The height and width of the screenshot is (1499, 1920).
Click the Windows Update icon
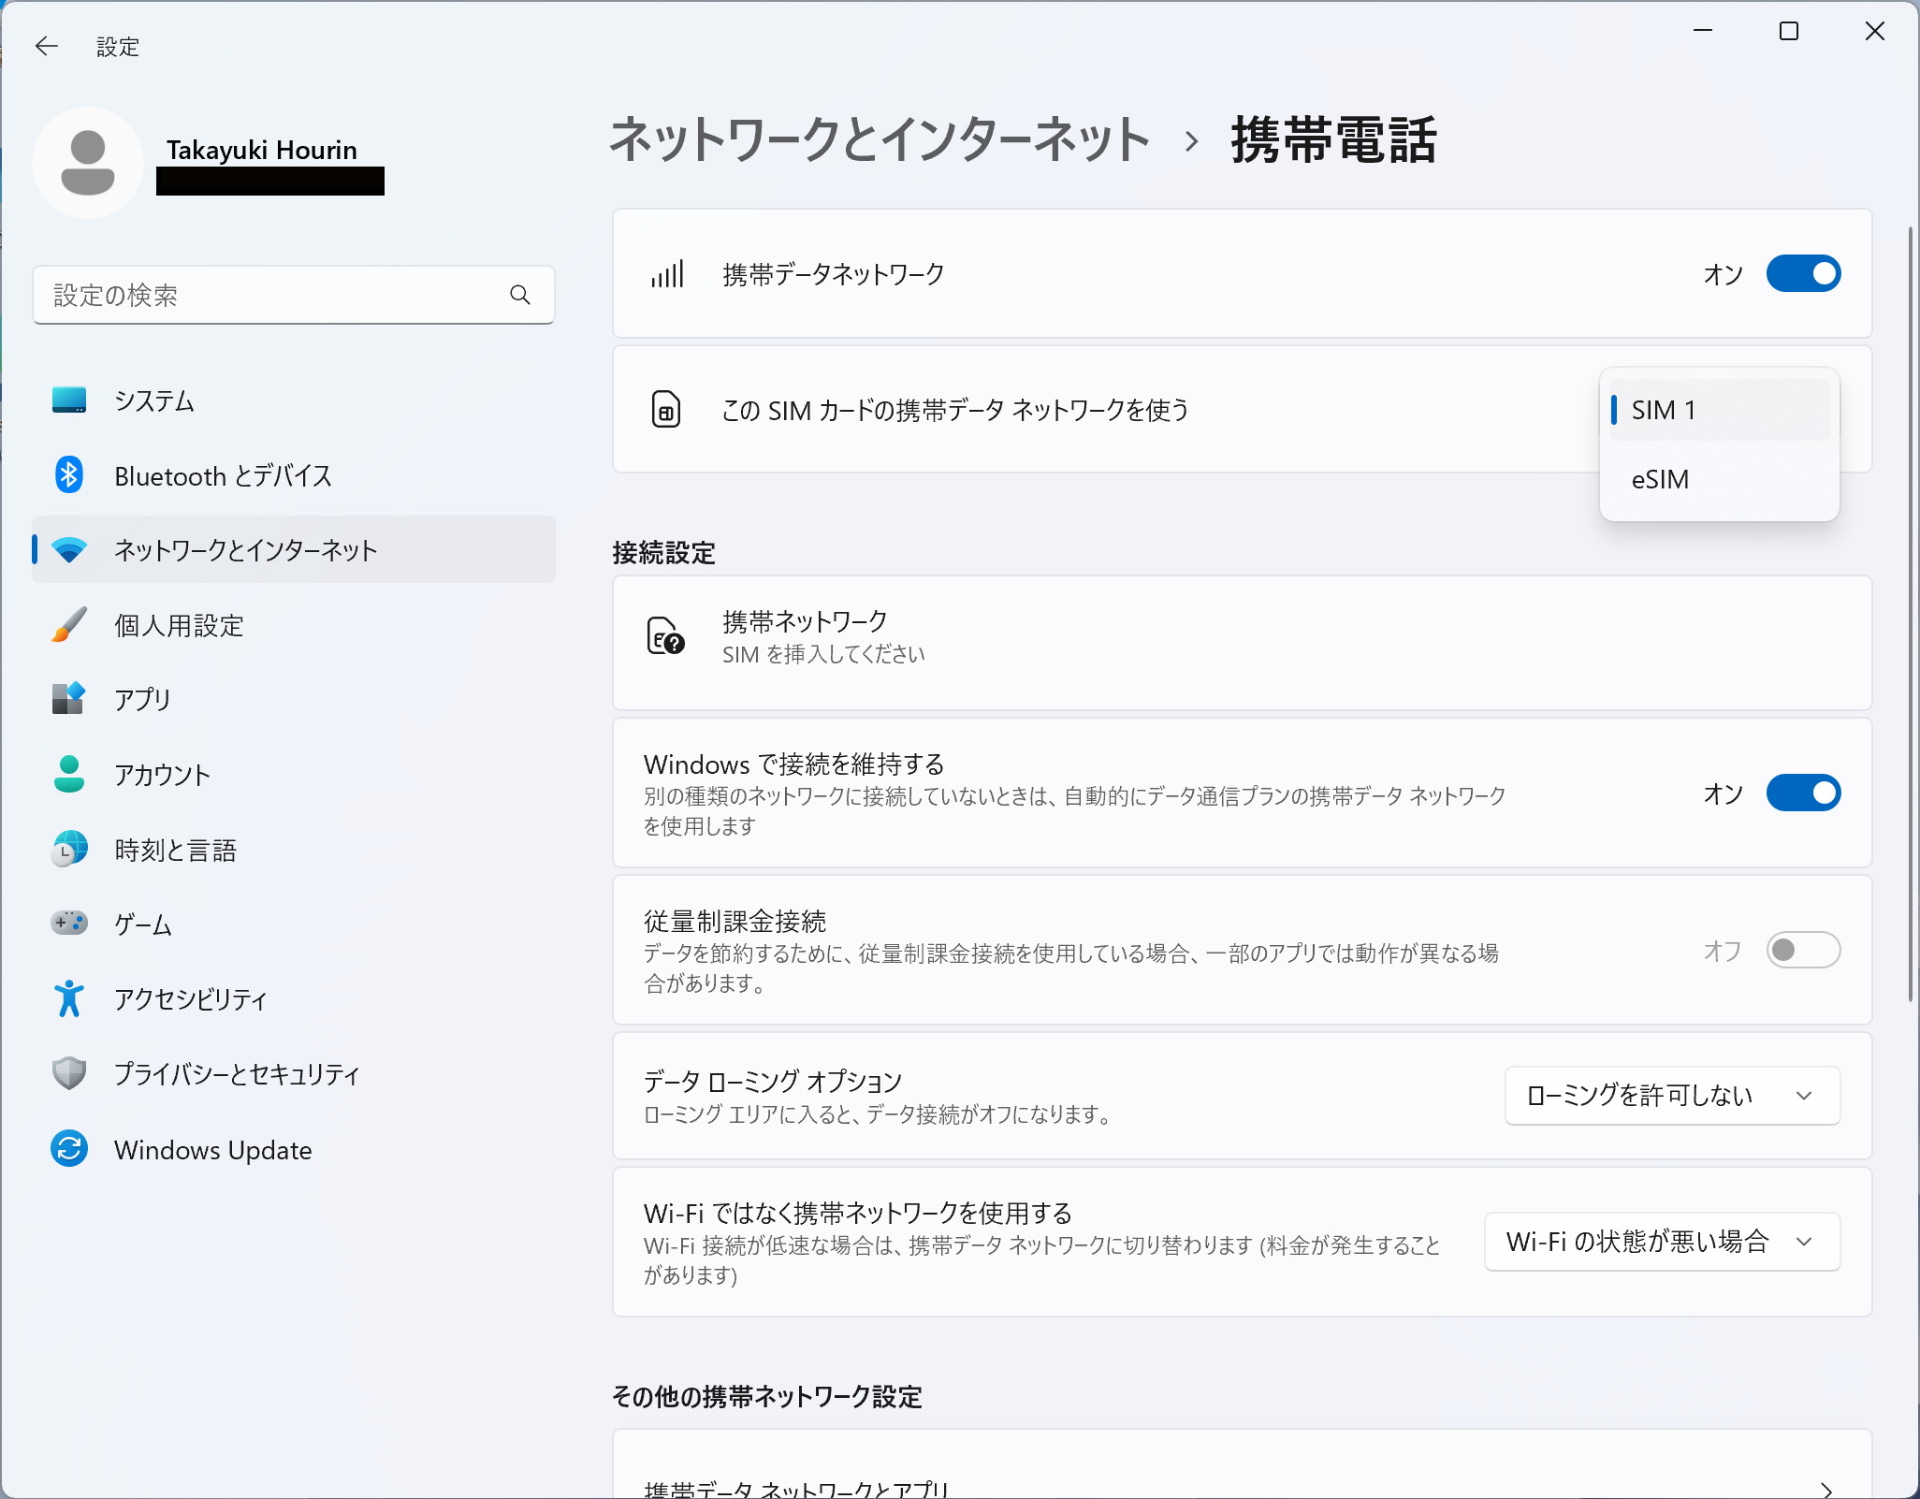68,1149
